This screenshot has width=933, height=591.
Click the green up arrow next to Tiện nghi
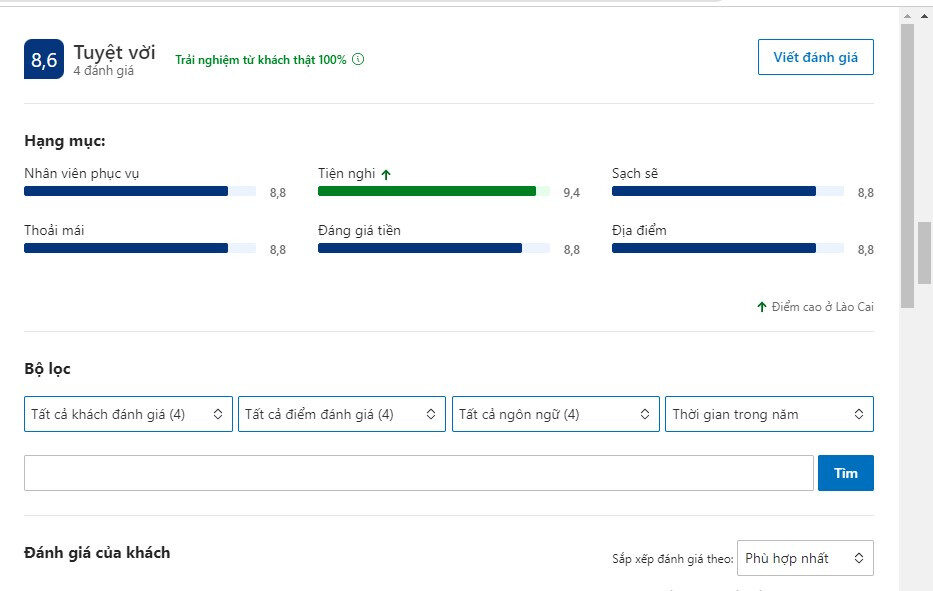[x=386, y=174]
